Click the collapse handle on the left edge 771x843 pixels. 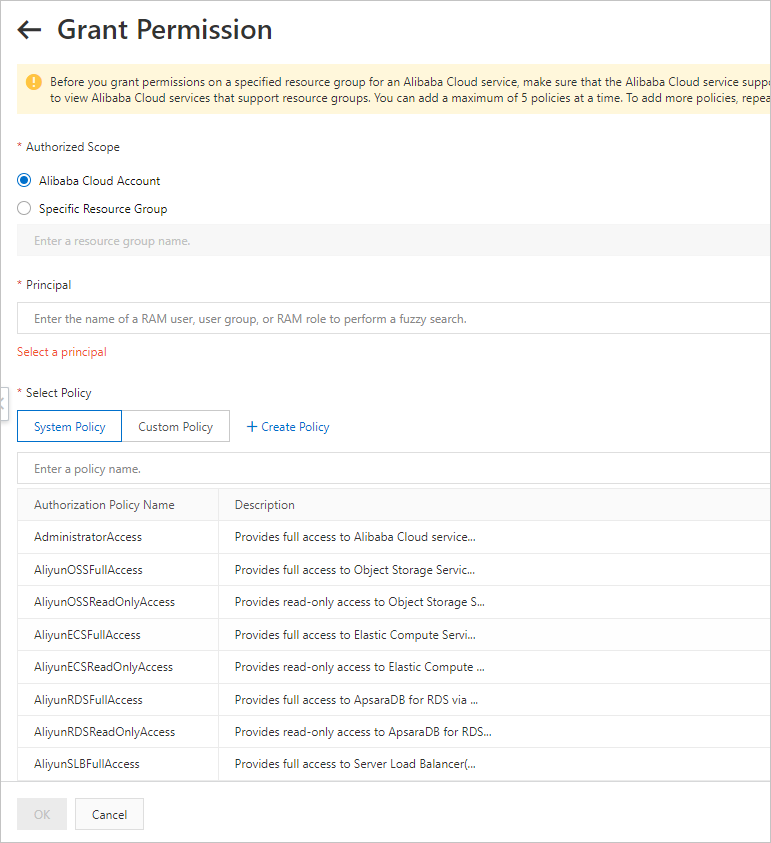(3, 403)
